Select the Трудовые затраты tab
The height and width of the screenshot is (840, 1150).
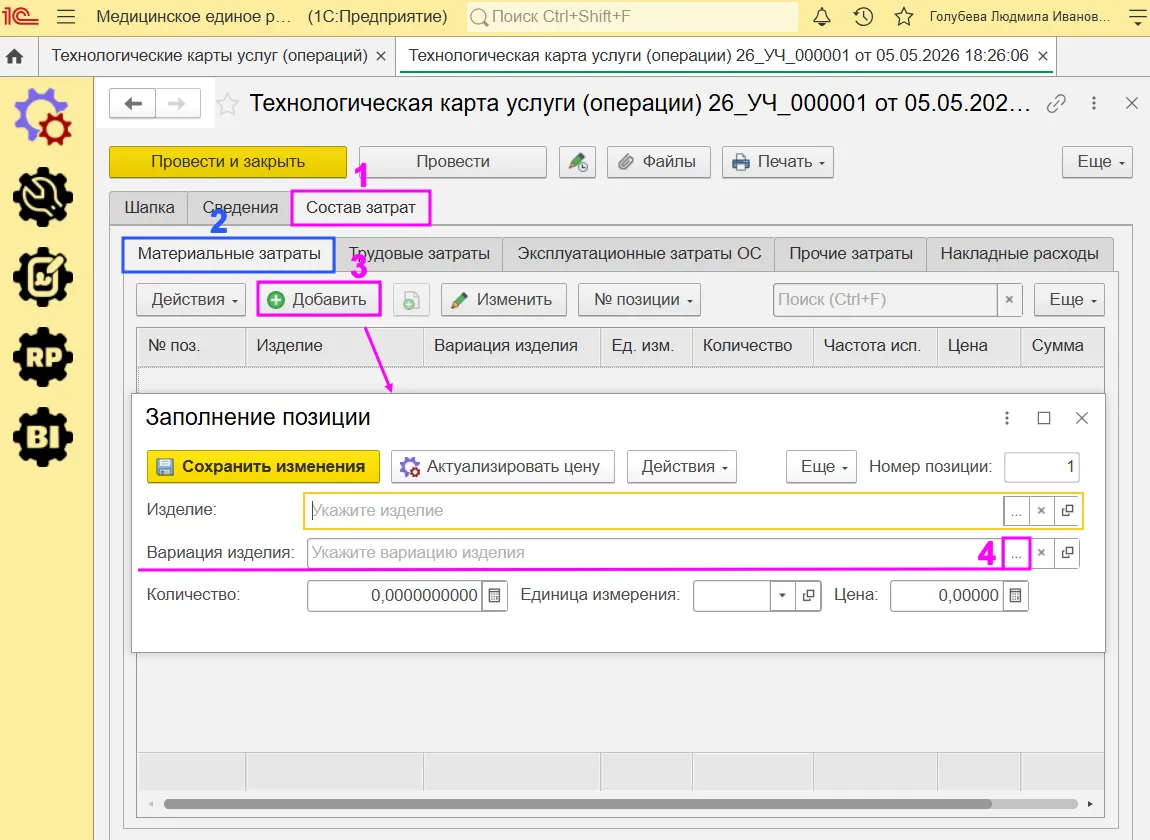[419, 254]
